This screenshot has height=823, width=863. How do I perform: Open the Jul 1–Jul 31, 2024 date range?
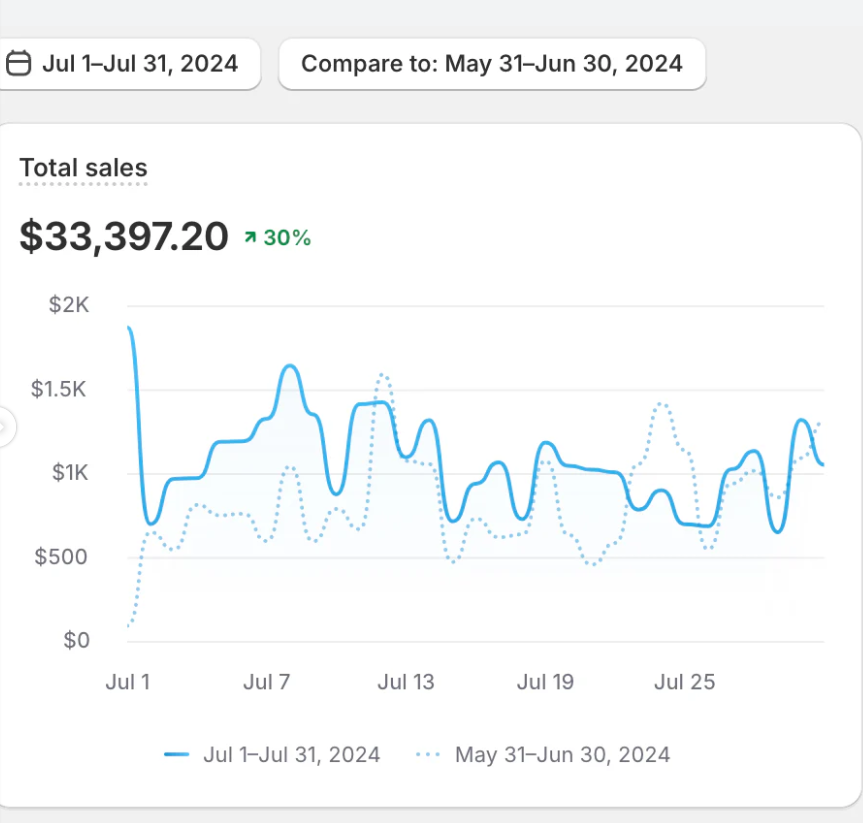click(x=139, y=64)
